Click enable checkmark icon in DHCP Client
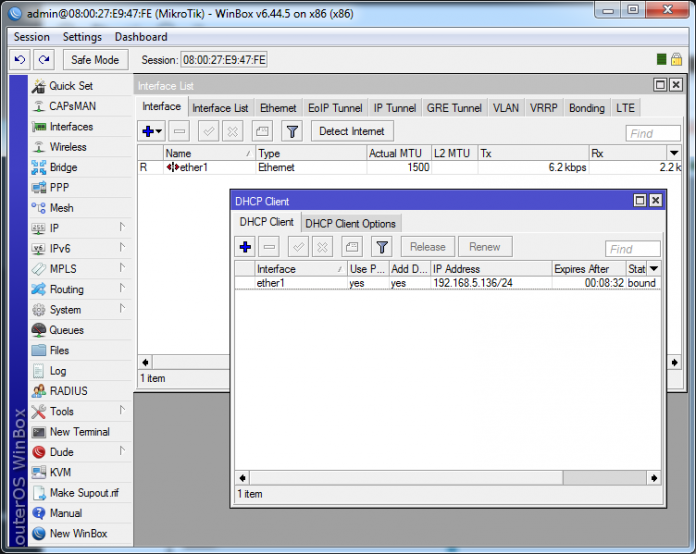The width and height of the screenshot is (696, 554). click(x=298, y=247)
